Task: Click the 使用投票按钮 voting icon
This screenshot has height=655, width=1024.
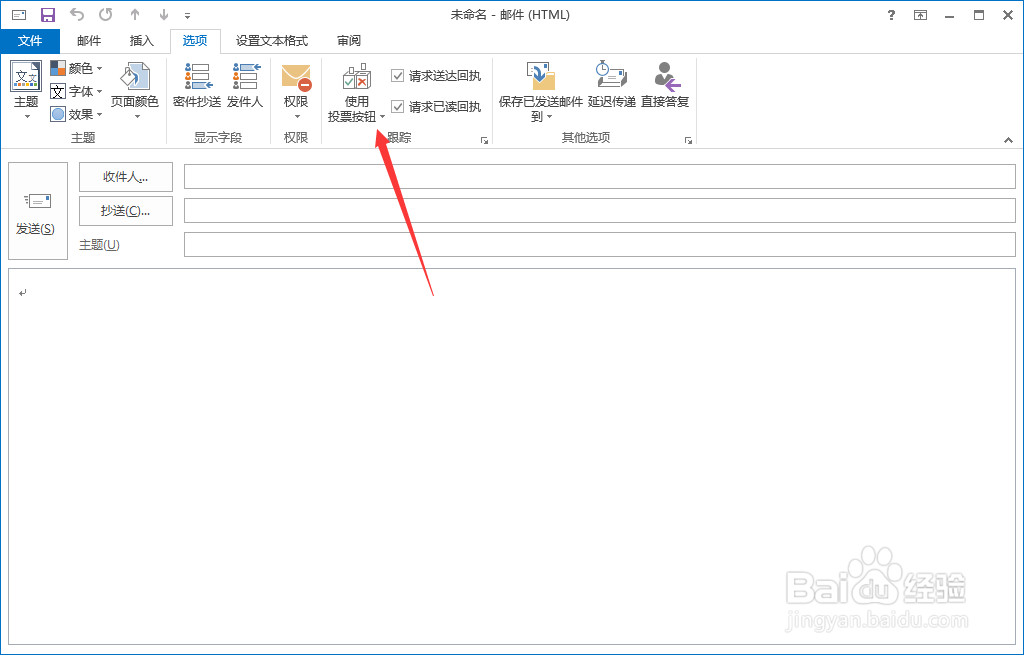Action: (x=355, y=80)
